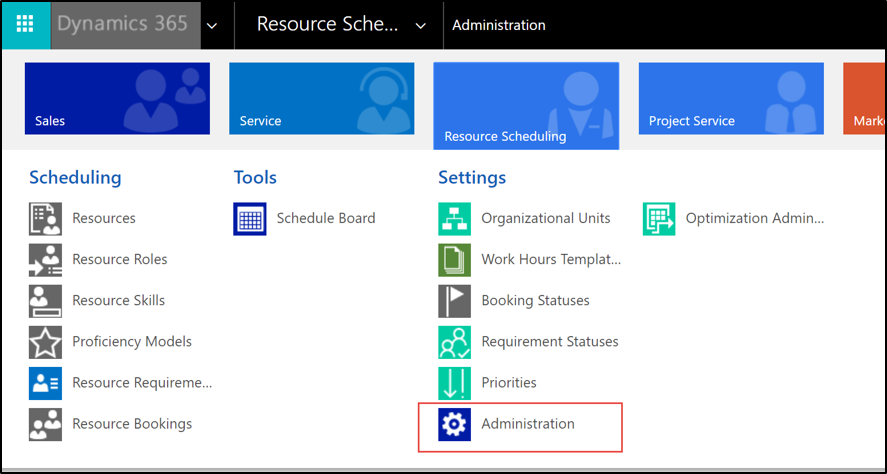The image size is (887, 474).
Task: Open Resource Bookings entry
Action: [x=132, y=424]
